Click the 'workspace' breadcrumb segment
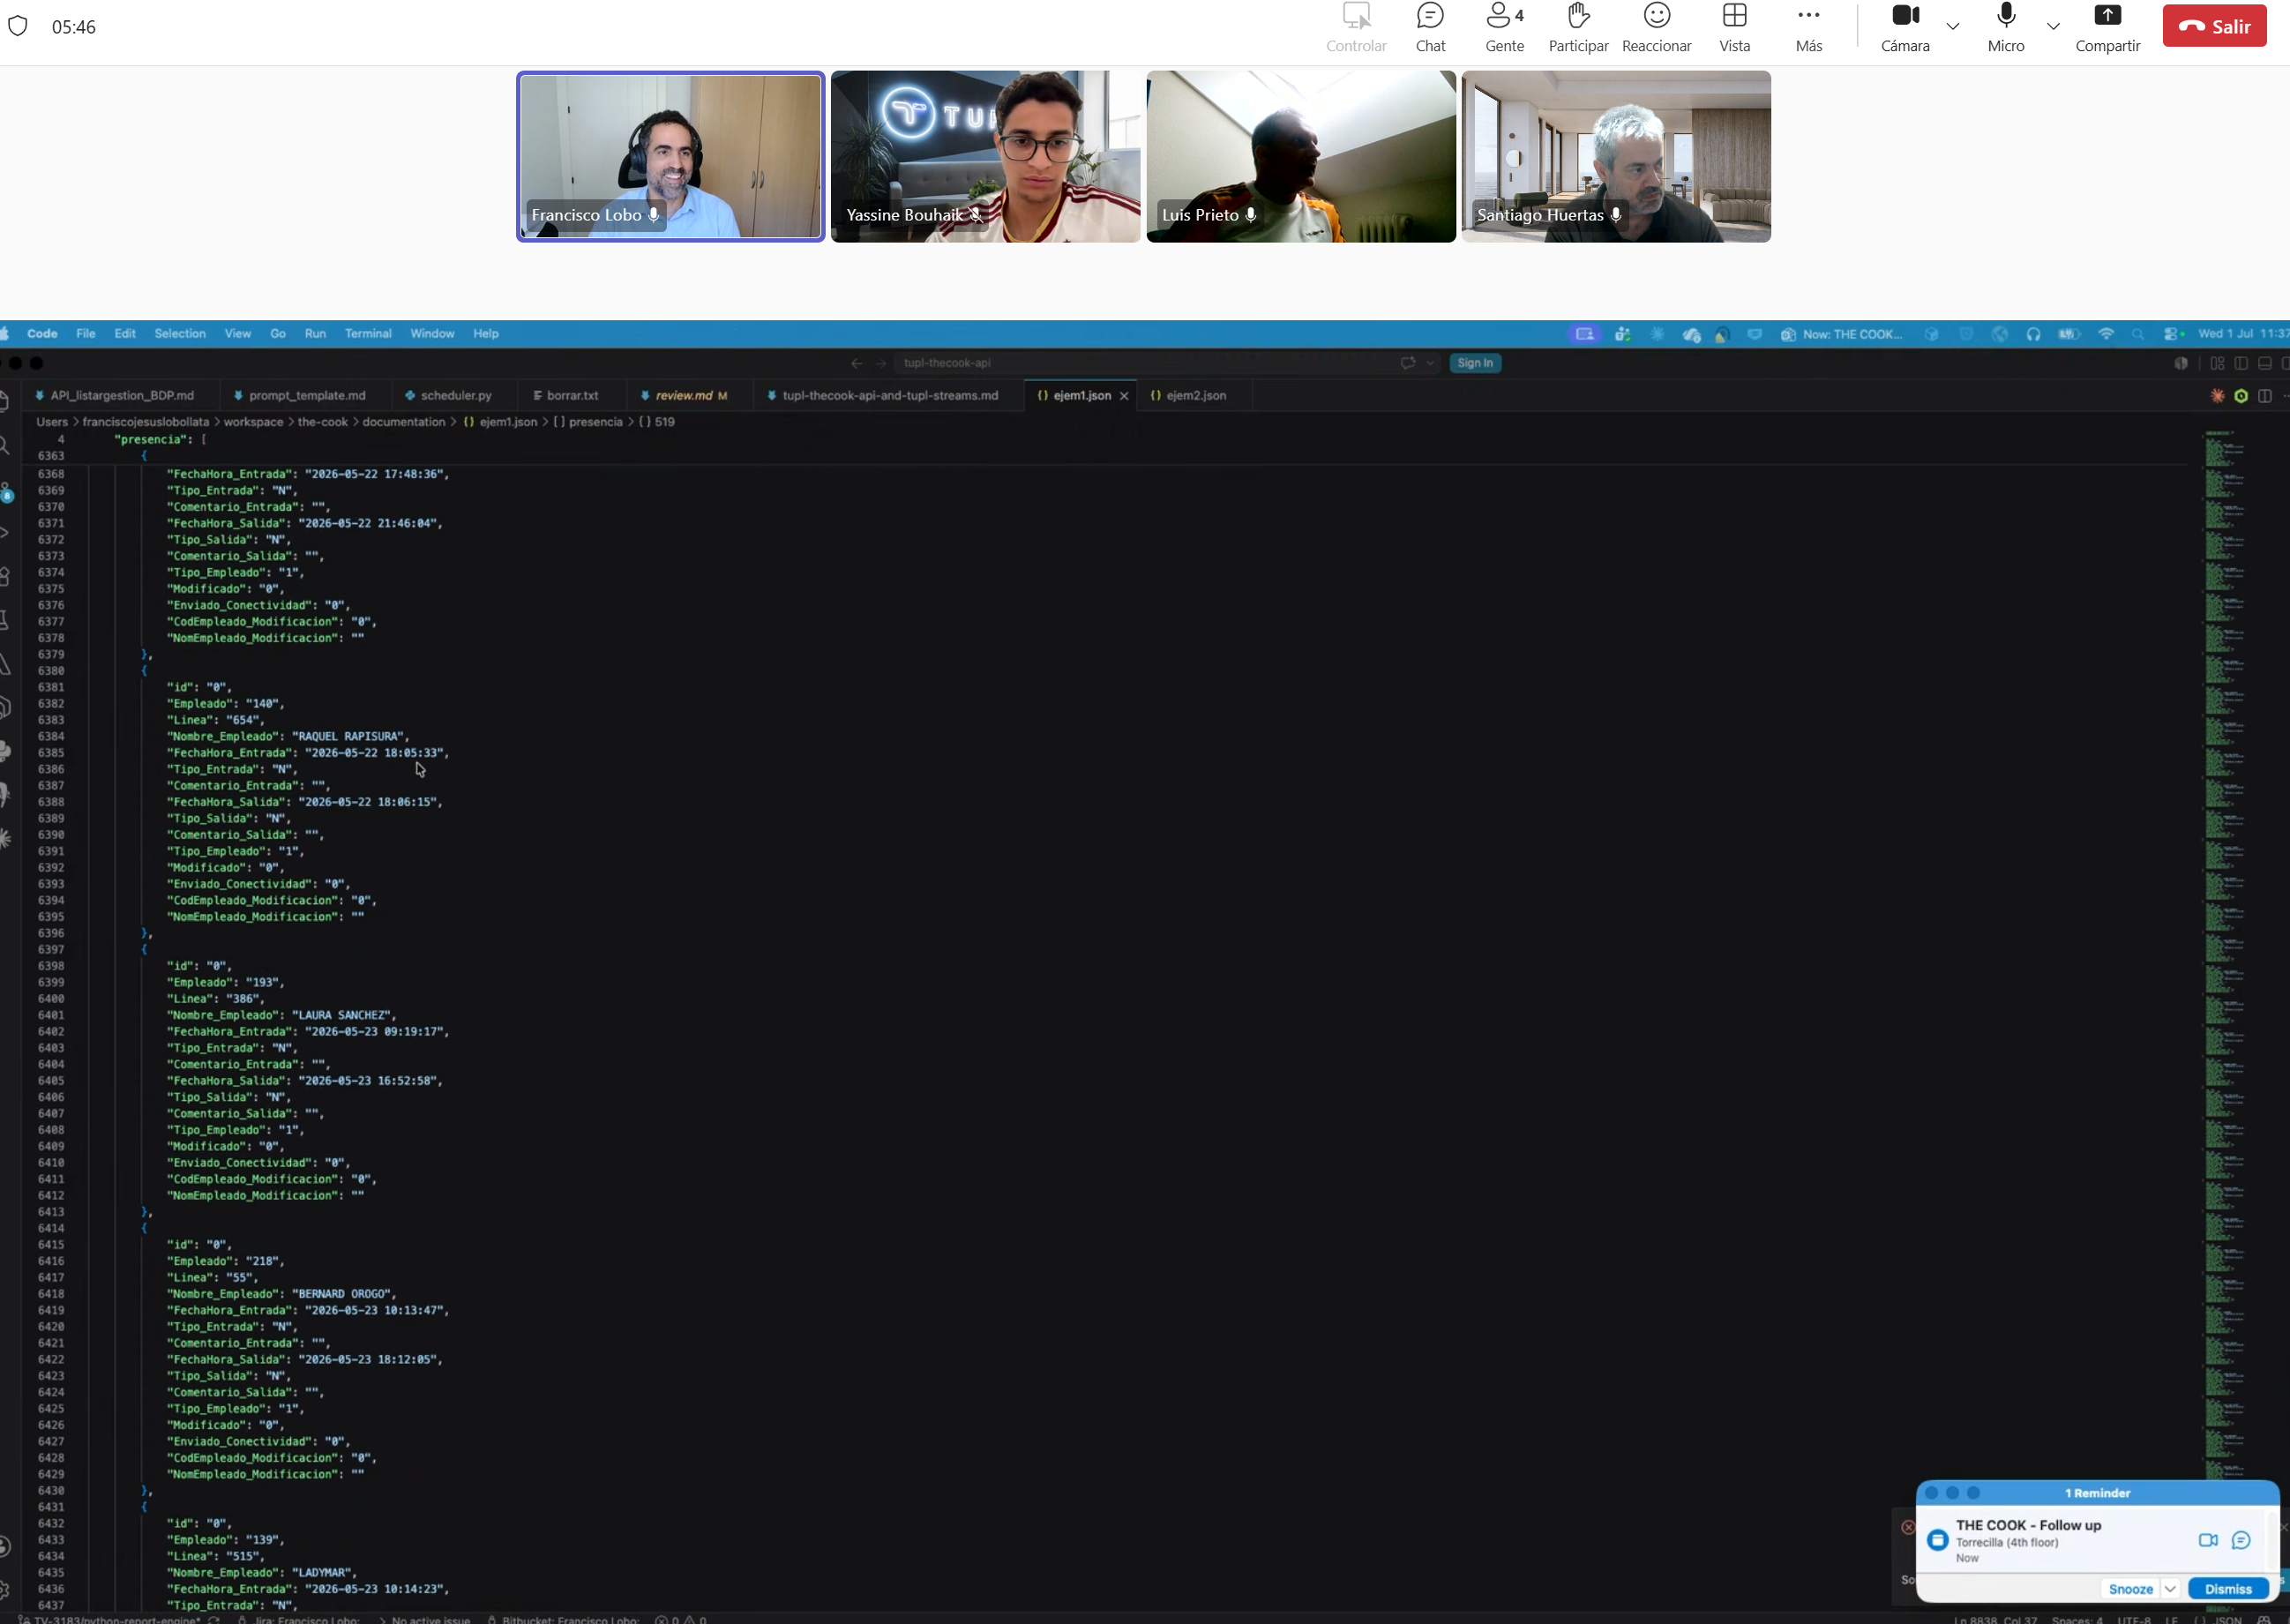The height and width of the screenshot is (1624, 2290). [x=253, y=422]
